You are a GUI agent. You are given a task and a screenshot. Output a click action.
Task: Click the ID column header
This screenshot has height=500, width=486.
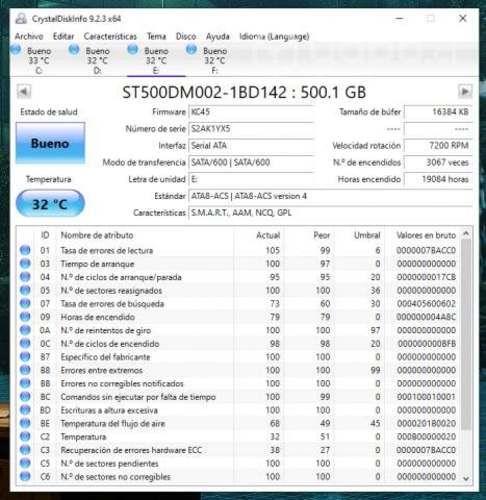tap(45, 235)
